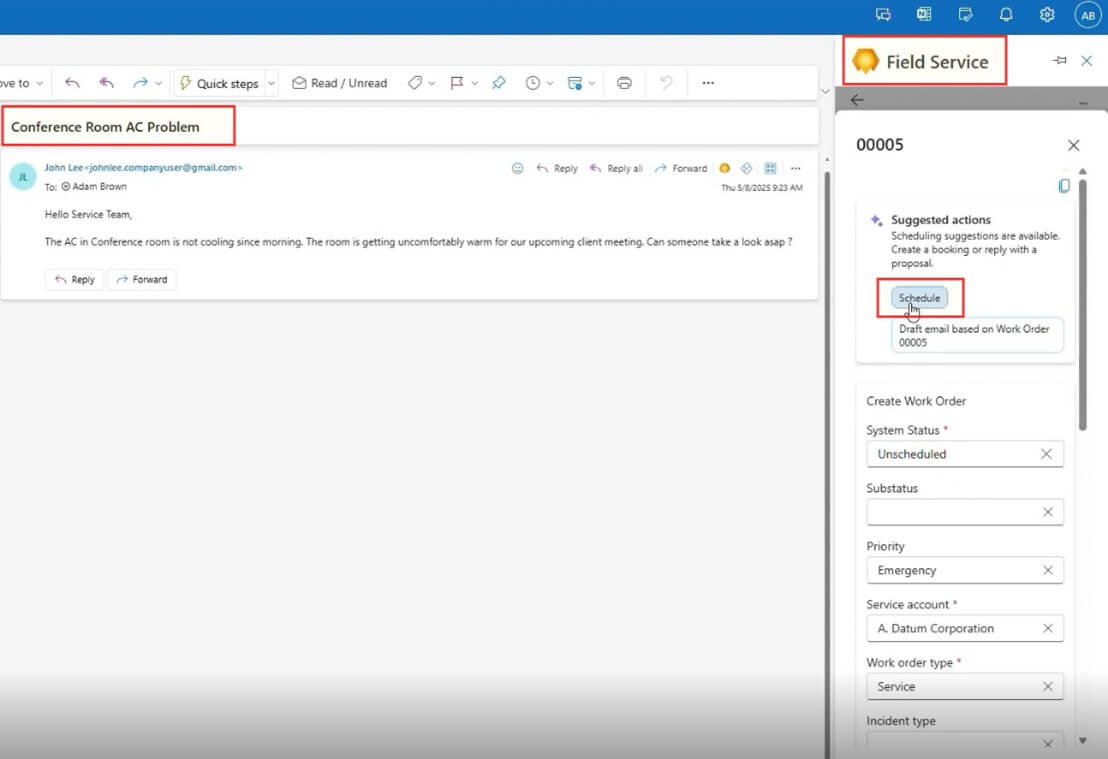The width and height of the screenshot is (1108, 759).
Task: Select the subject Conference Room AC Problem
Action: coord(105,126)
